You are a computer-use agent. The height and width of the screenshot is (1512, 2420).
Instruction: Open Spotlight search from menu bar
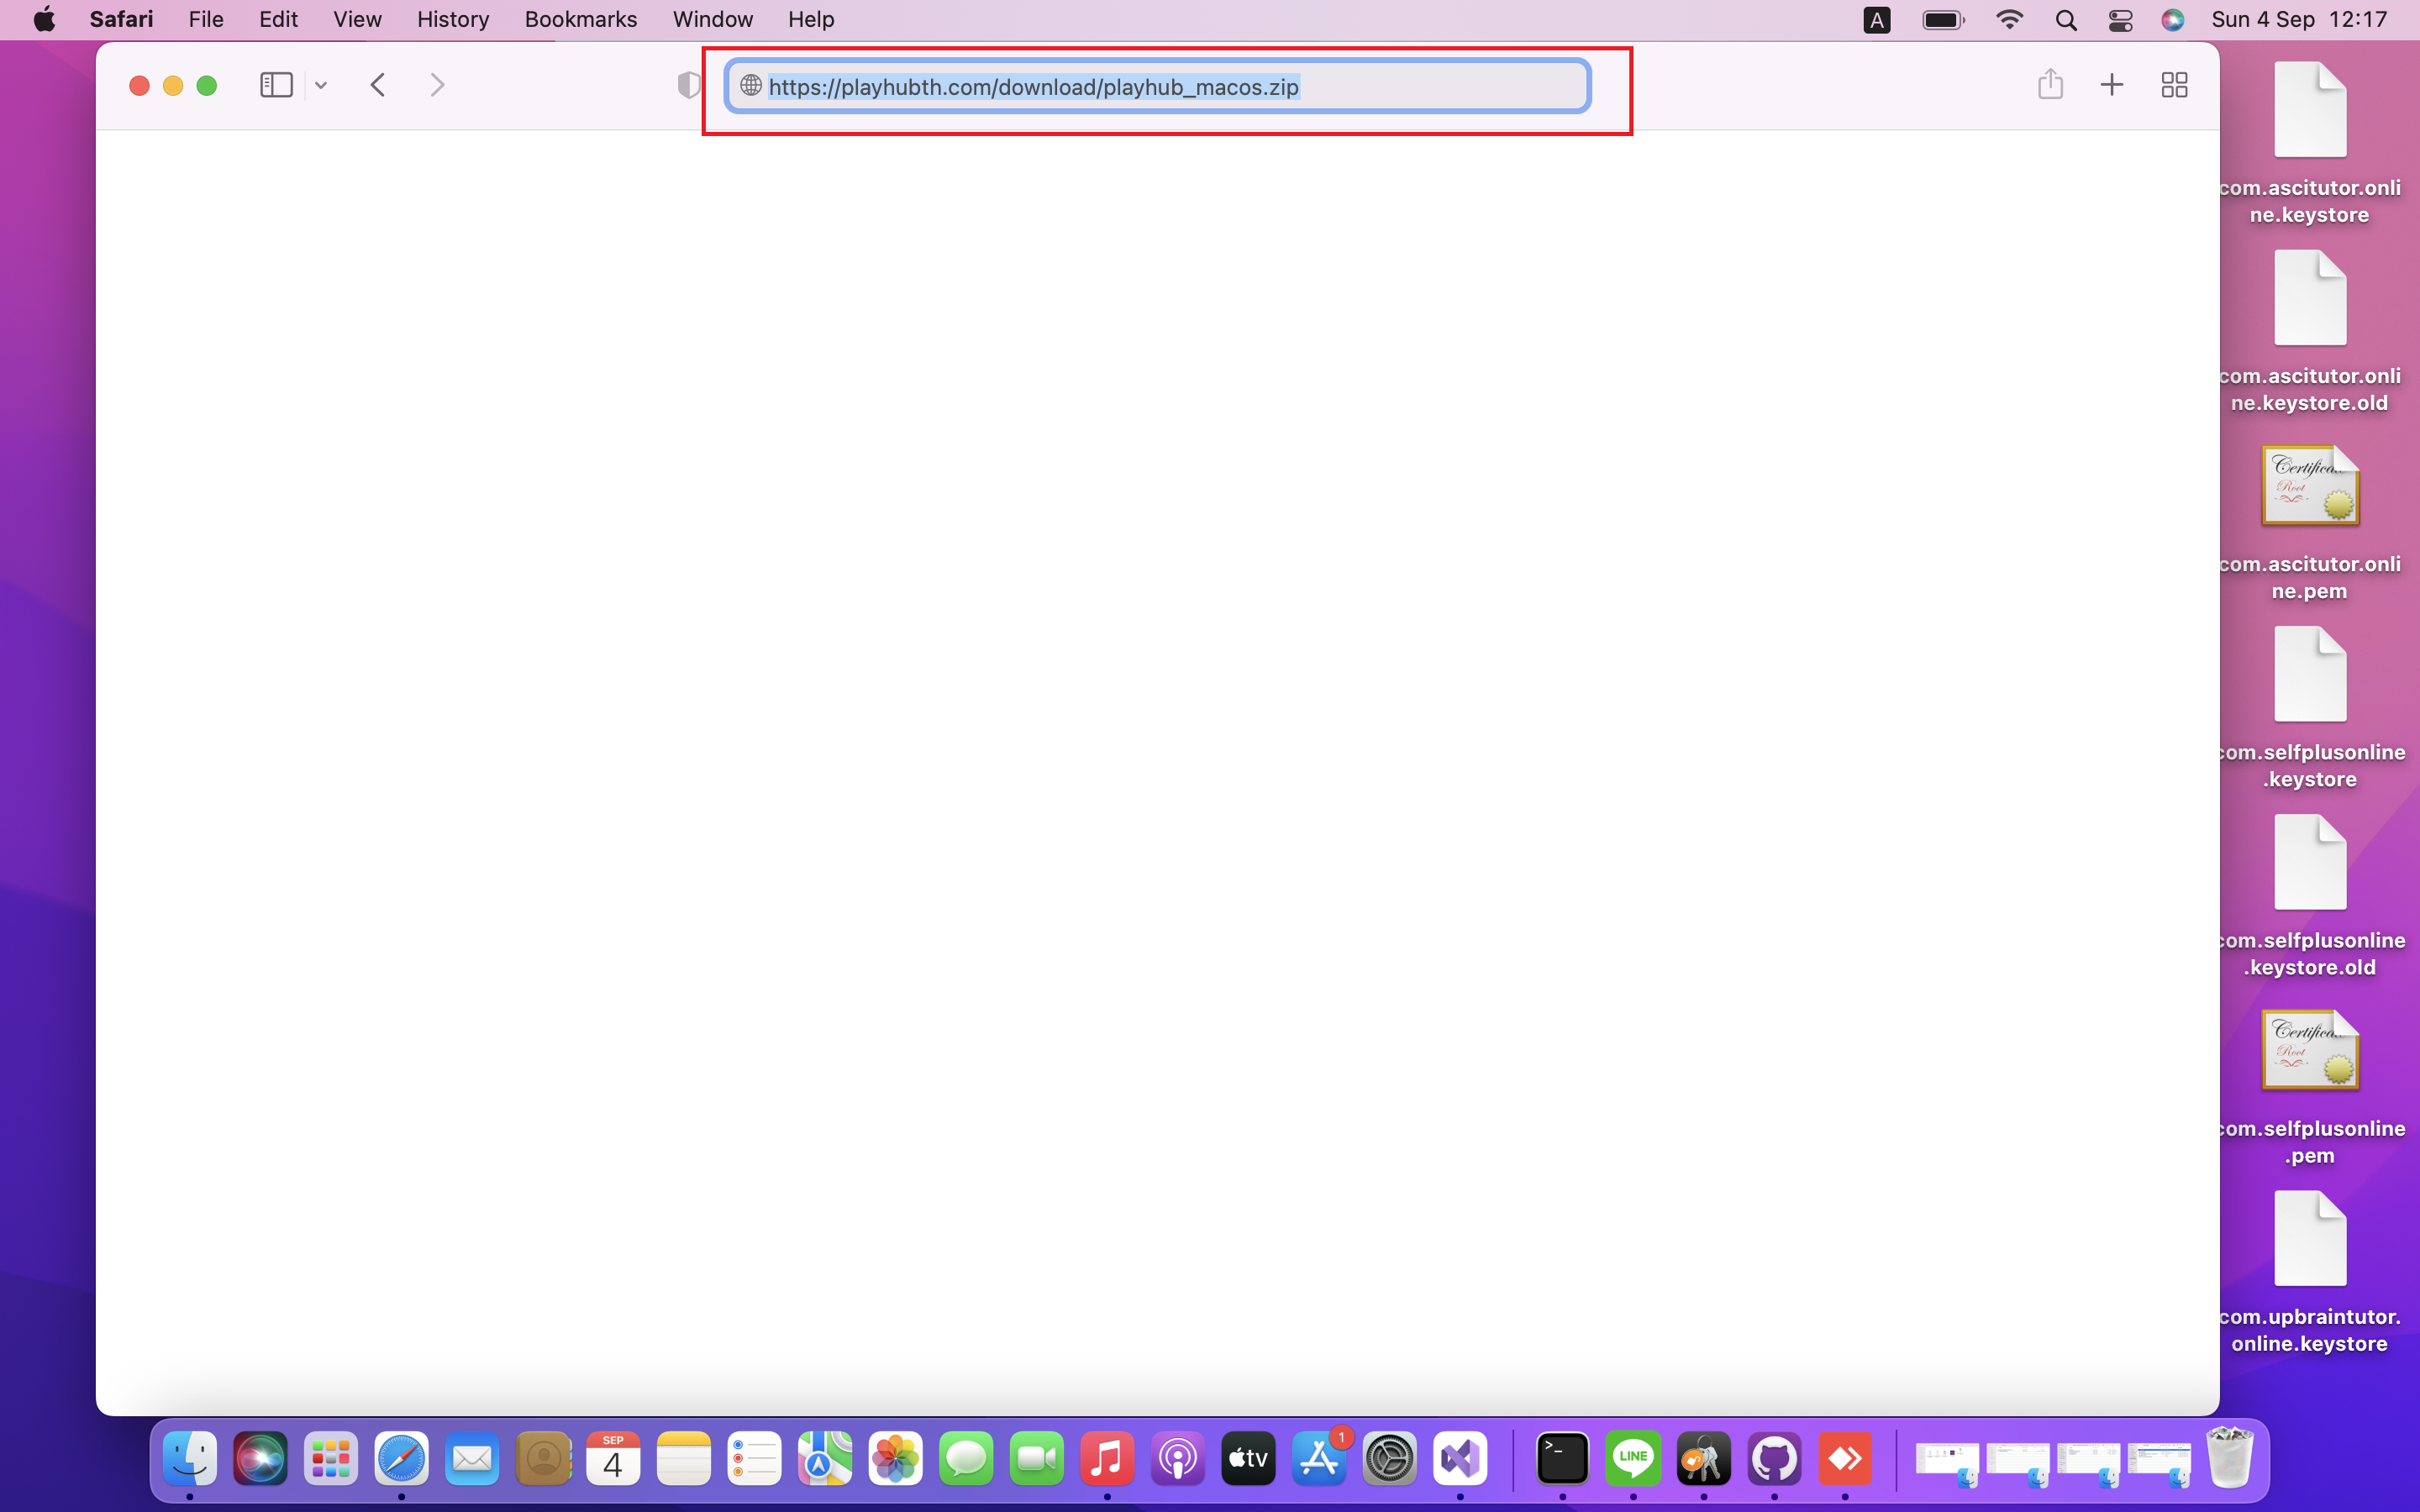click(2066, 20)
